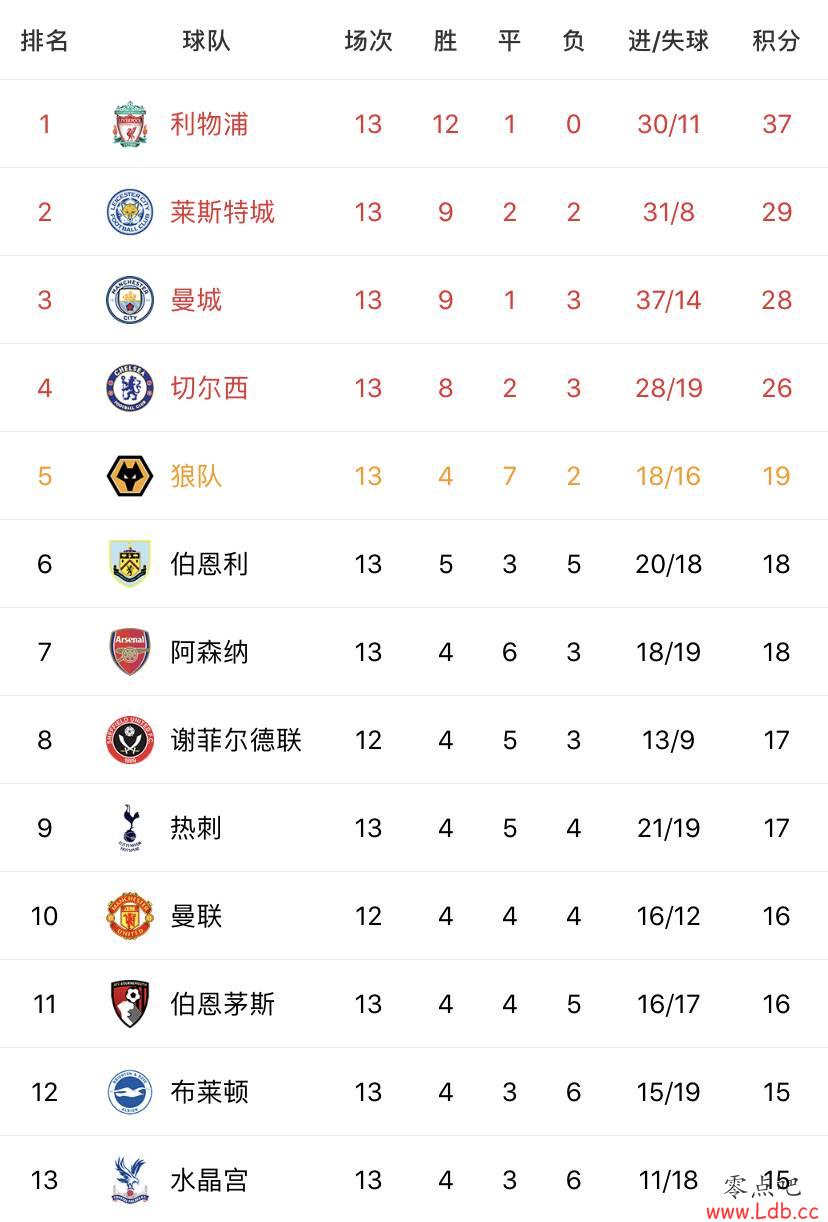Click the Leicester City club crest
Screen dimensions: 828x1222
pyautogui.click(x=130, y=212)
